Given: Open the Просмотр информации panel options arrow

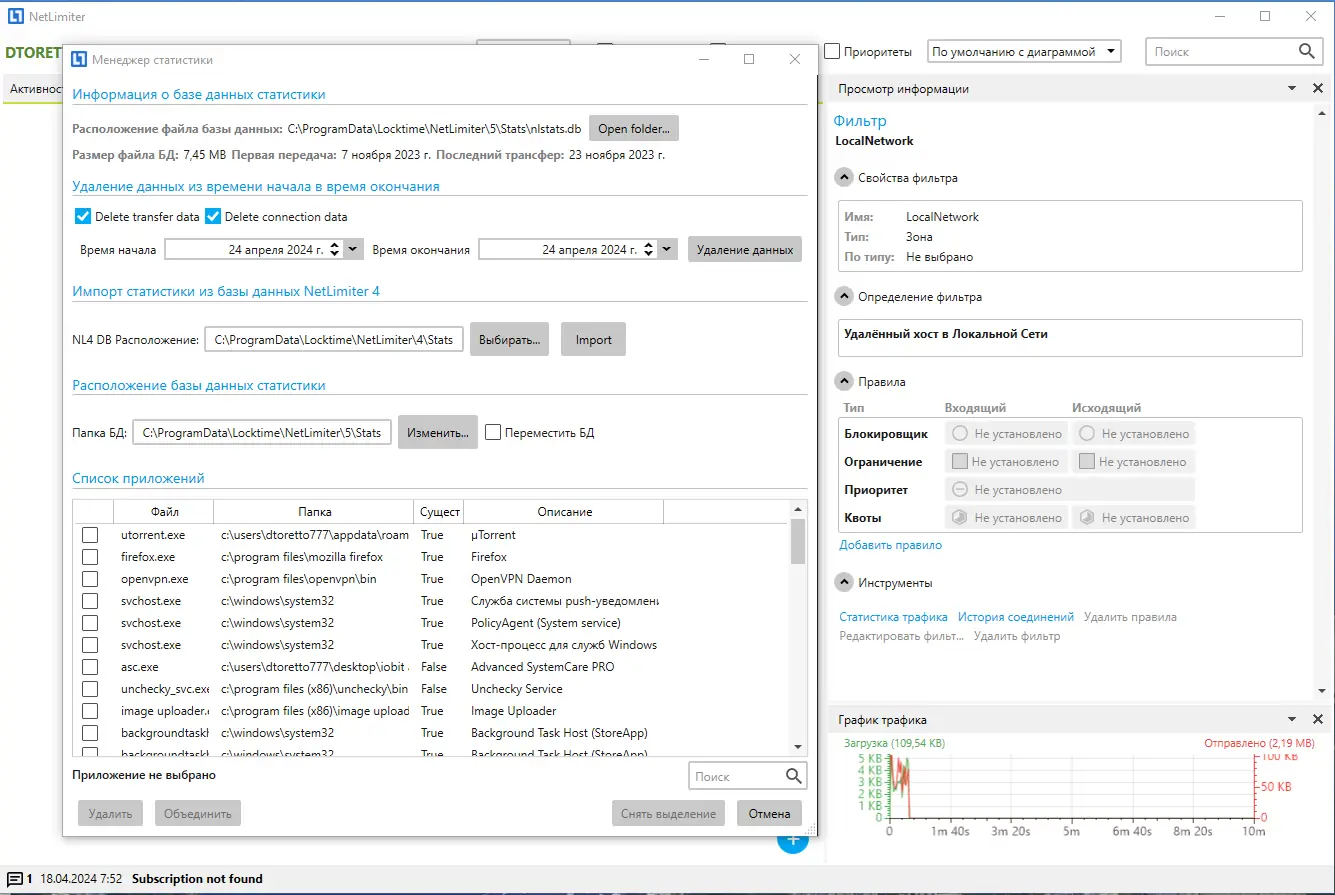Looking at the screenshot, I should click(x=1292, y=89).
